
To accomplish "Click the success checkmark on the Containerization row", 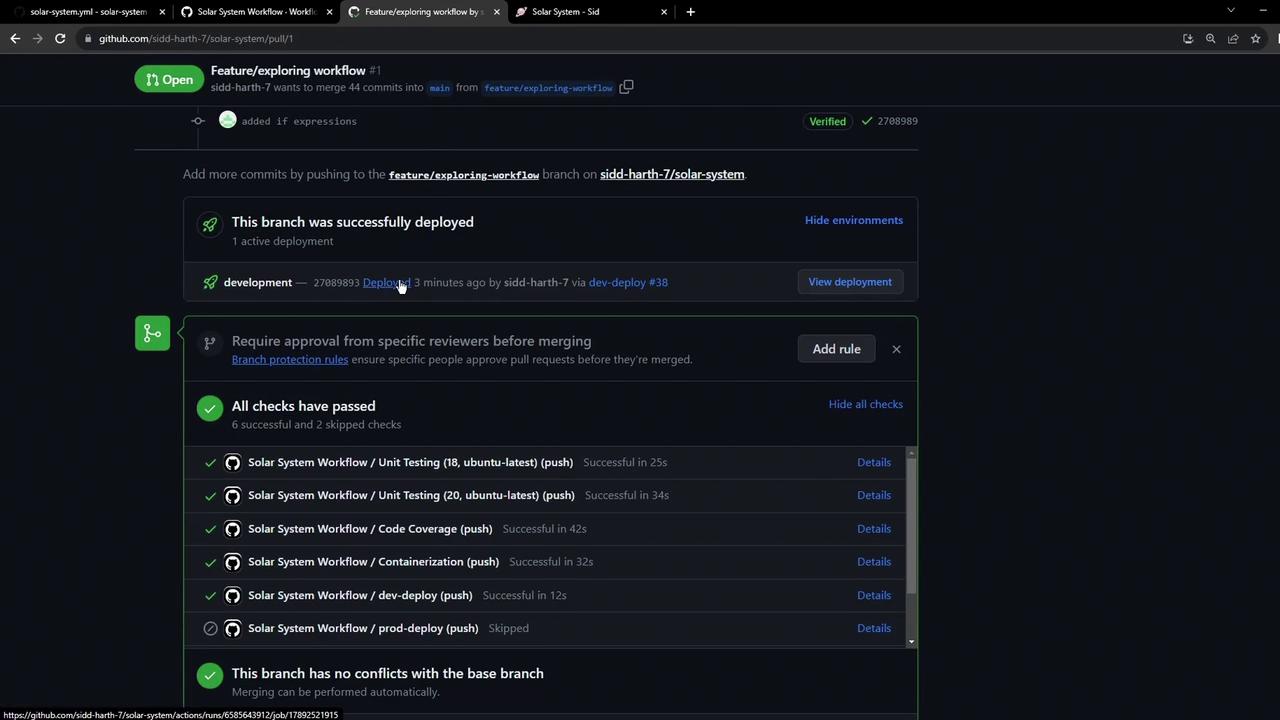I will coord(210,562).
